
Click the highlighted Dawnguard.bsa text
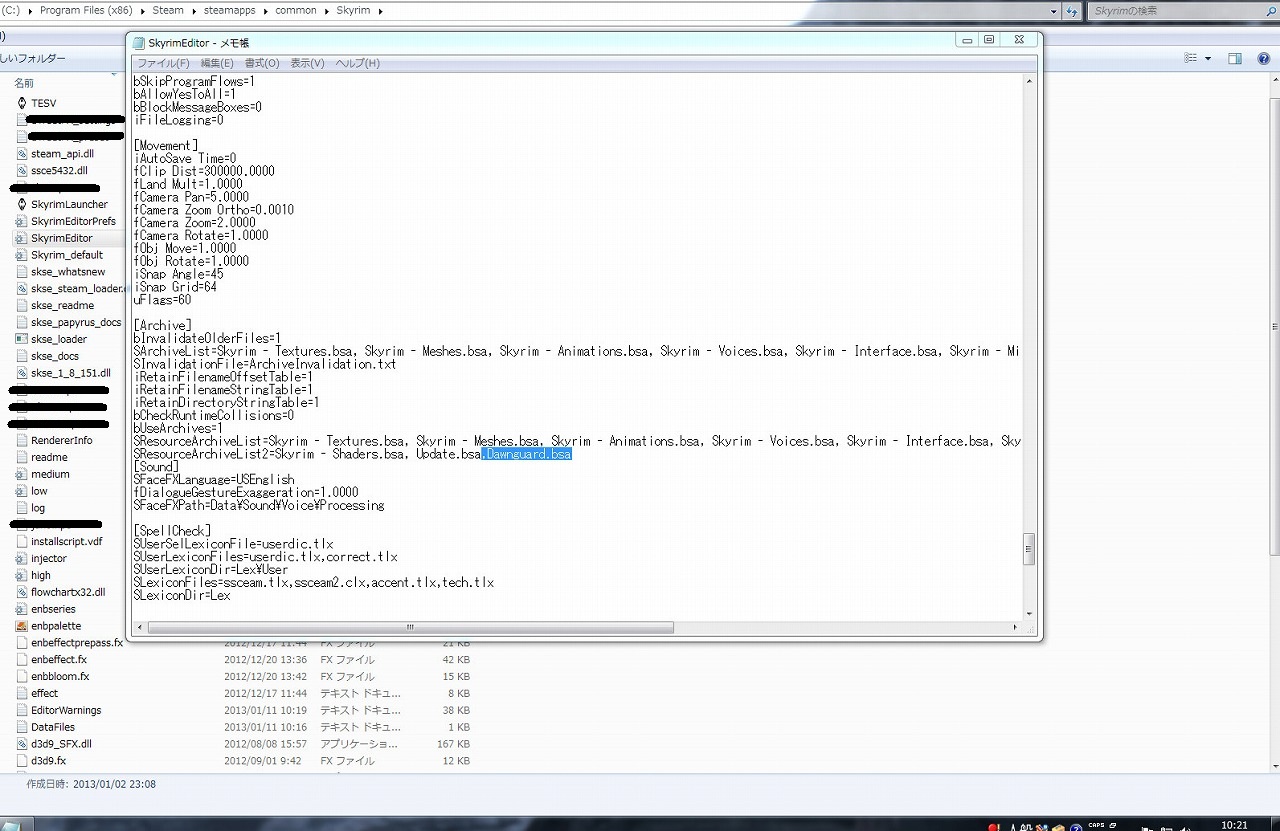click(527, 454)
